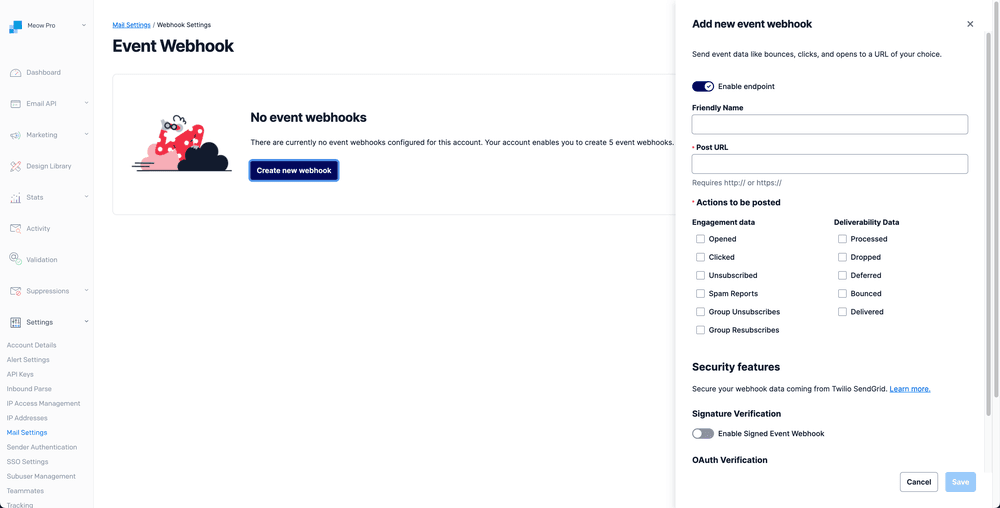Click the Dashboard icon in sidebar
Image resolution: width=1000 pixels, height=508 pixels.
15,73
